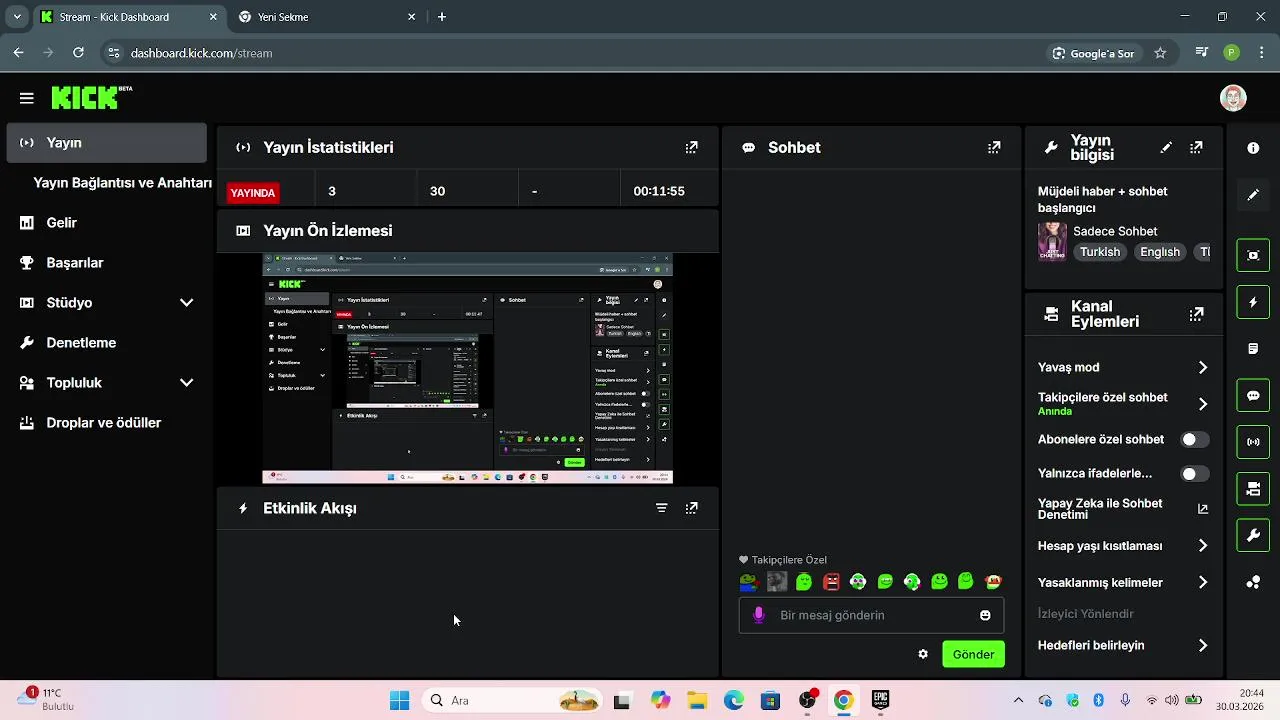Insert the Pepe frog with rose emote
This screenshot has height=720, width=1280.
pos(749,581)
